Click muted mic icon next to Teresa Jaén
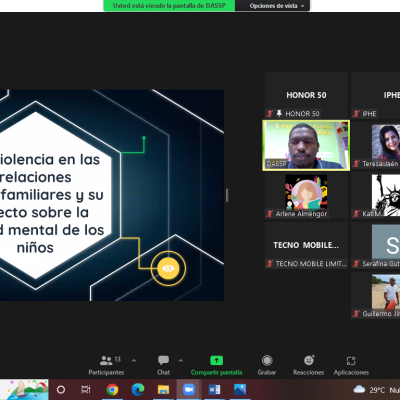This screenshot has height=400, width=400. point(356,164)
